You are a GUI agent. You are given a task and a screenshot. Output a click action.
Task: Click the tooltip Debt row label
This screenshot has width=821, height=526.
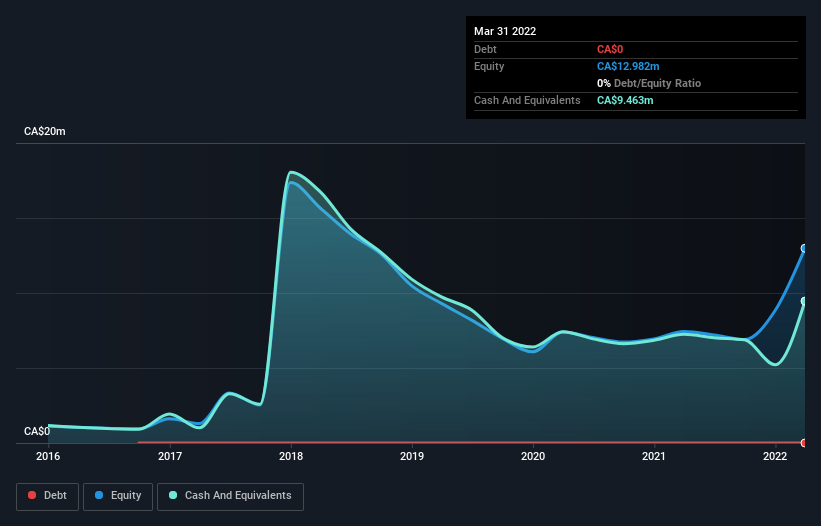point(485,49)
